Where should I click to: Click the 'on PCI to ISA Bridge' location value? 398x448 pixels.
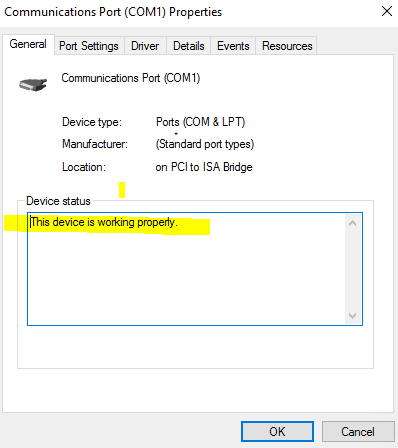click(x=204, y=167)
